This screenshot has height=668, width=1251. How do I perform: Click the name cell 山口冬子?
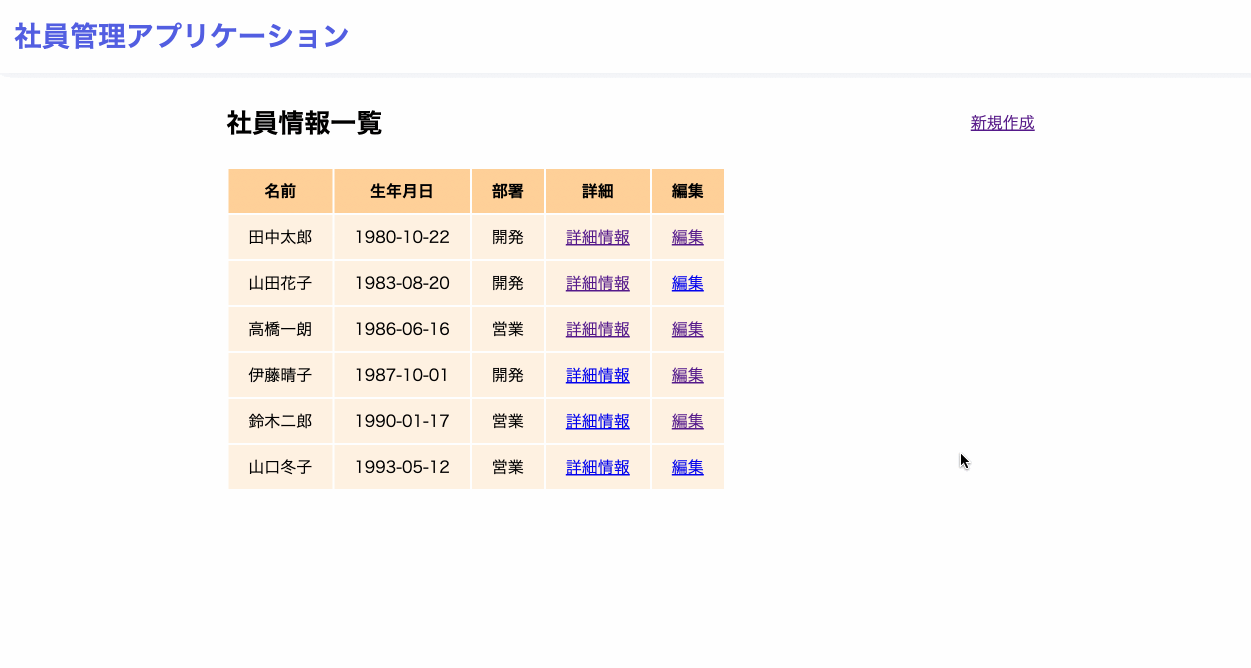pyautogui.click(x=280, y=467)
